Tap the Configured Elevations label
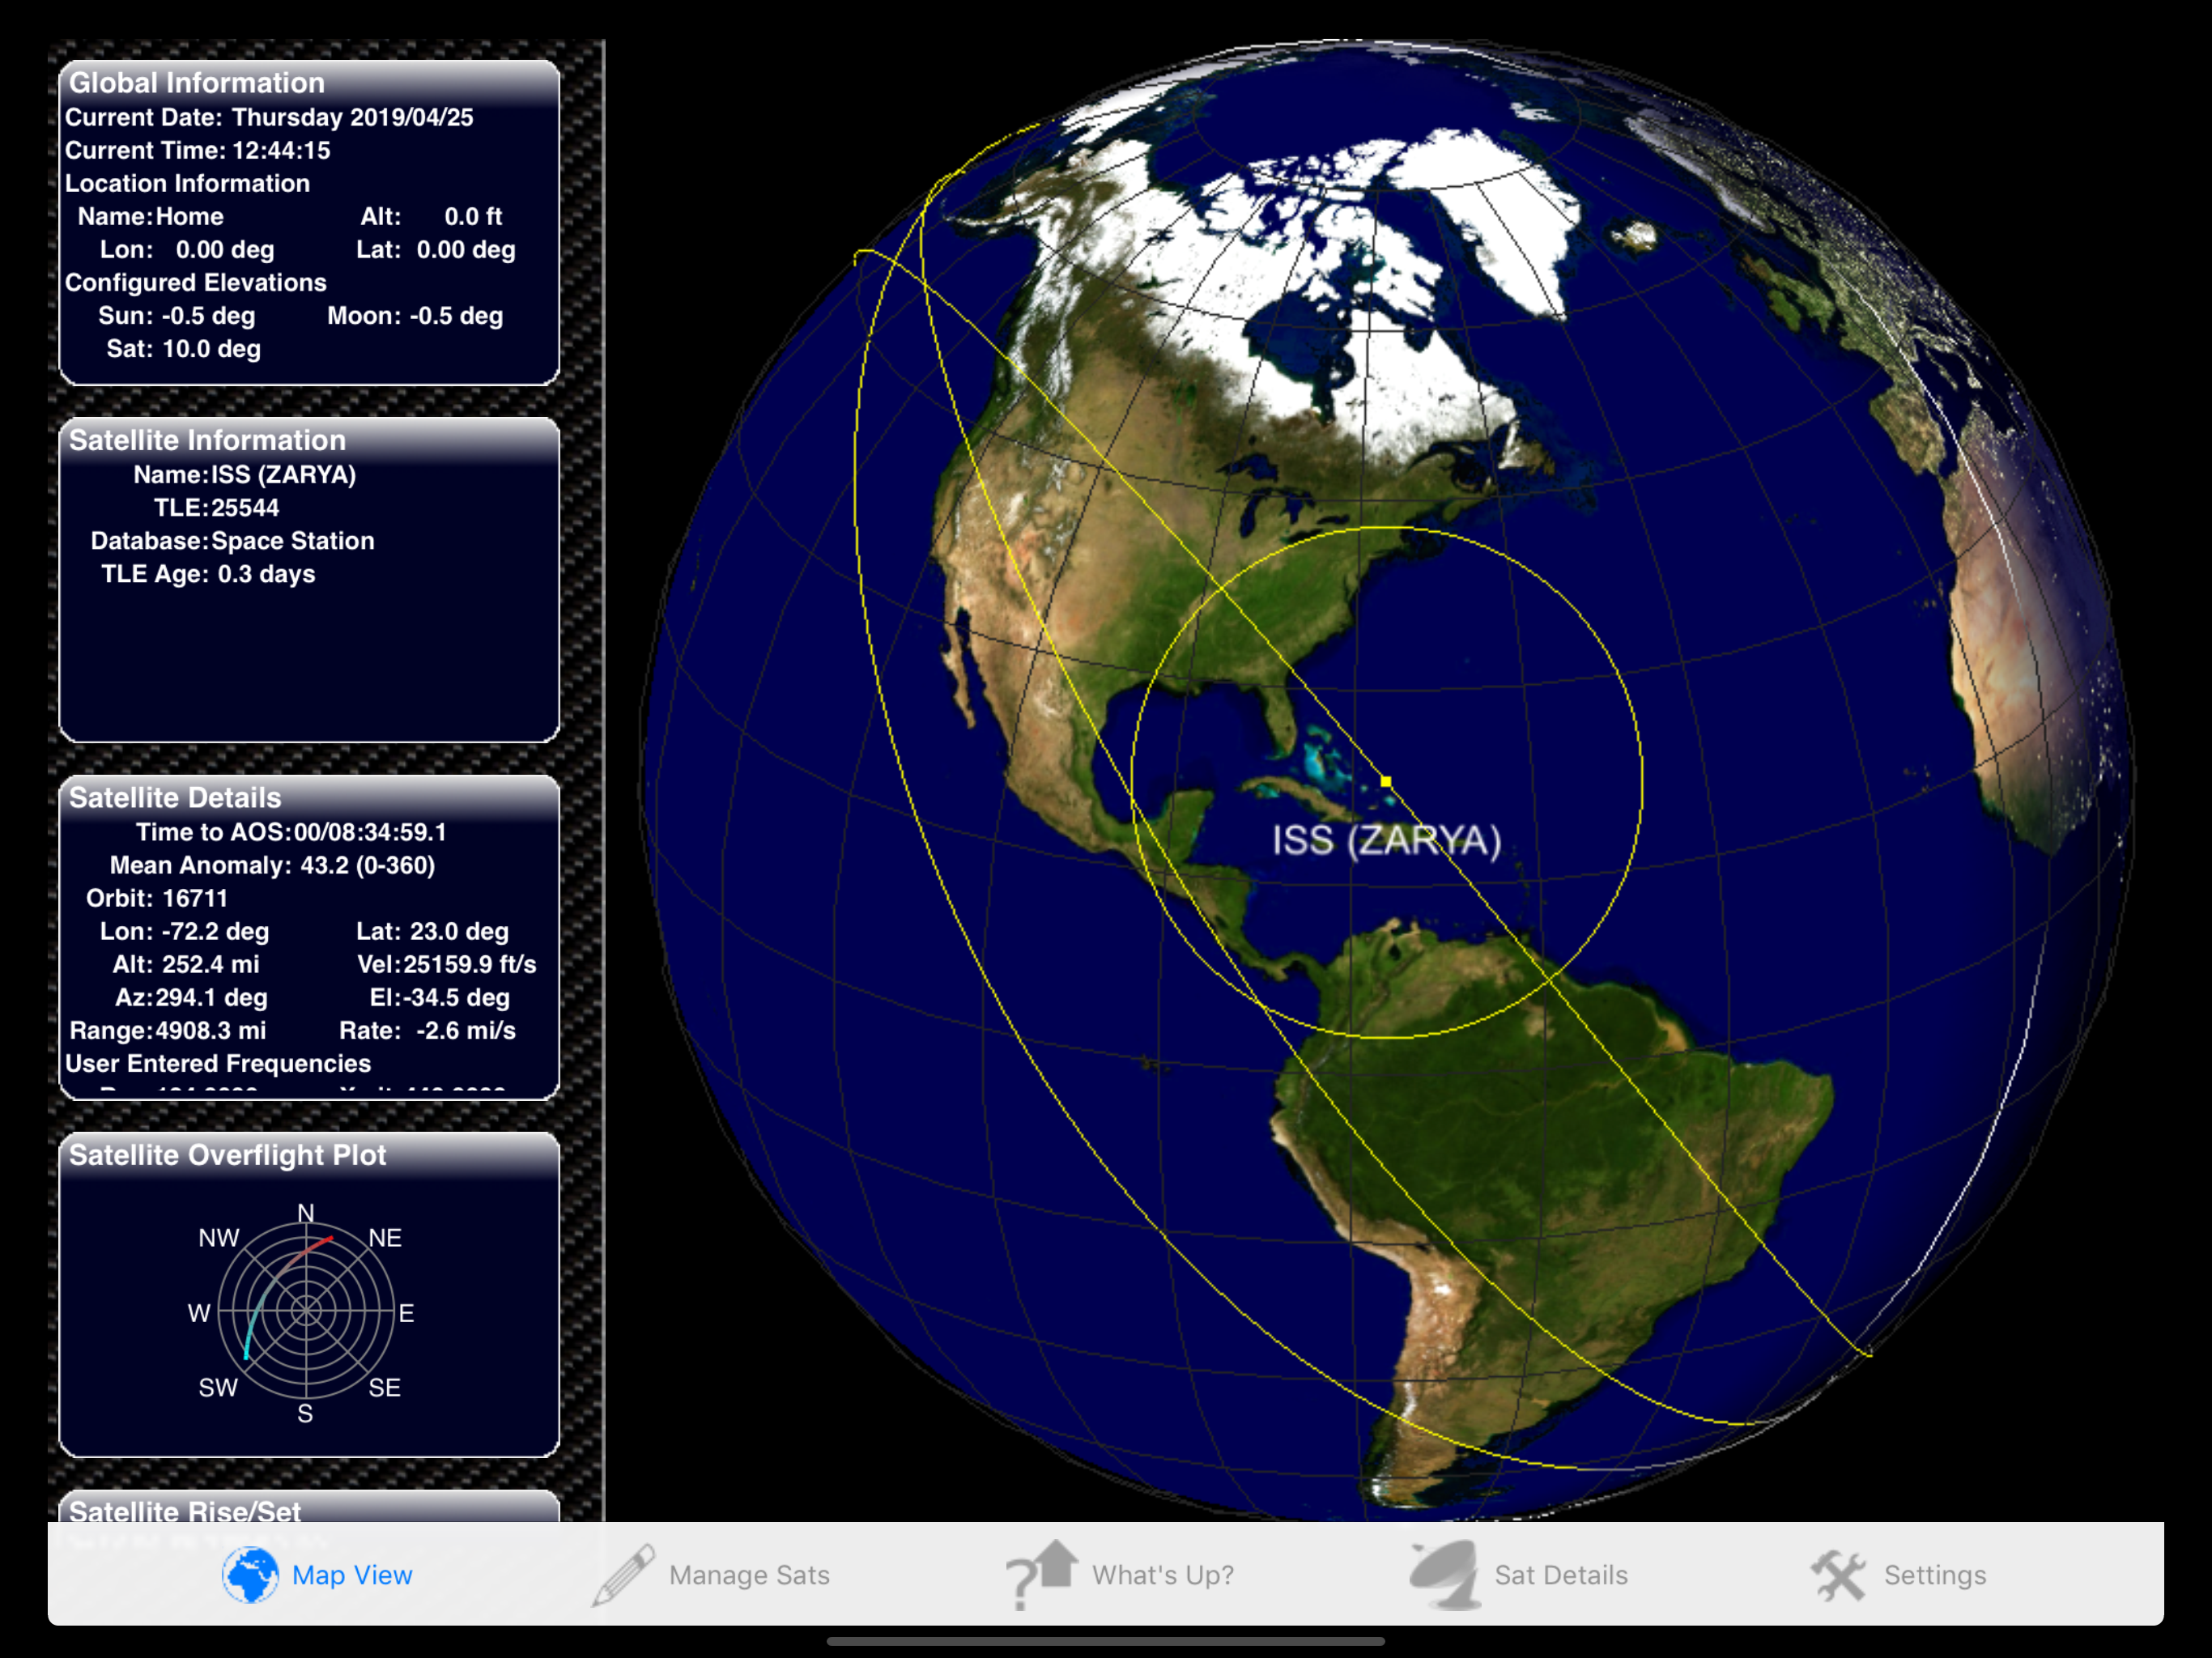This screenshot has height=1658, width=2212. coord(196,283)
